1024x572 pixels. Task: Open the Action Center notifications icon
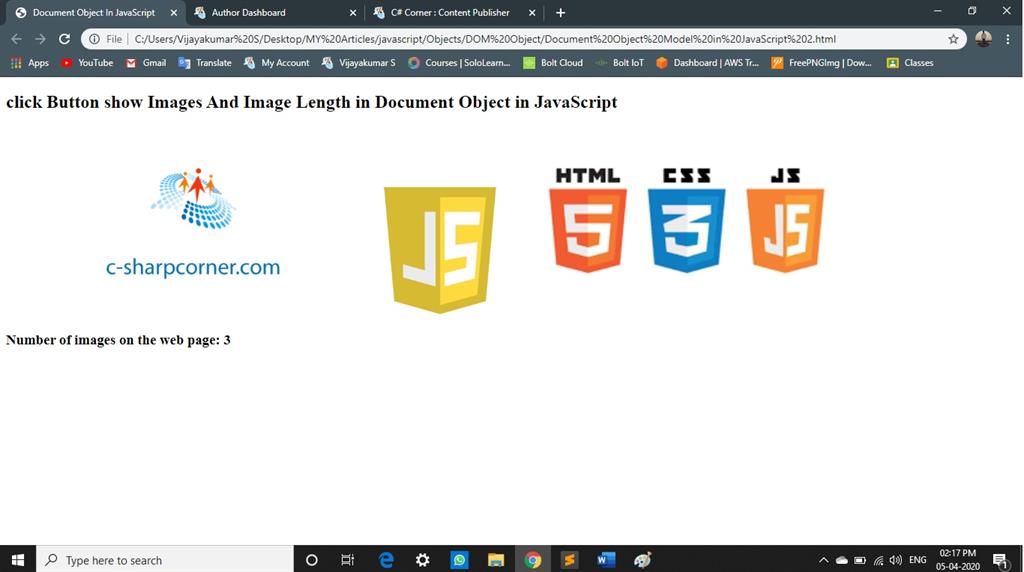[1000, 560]
